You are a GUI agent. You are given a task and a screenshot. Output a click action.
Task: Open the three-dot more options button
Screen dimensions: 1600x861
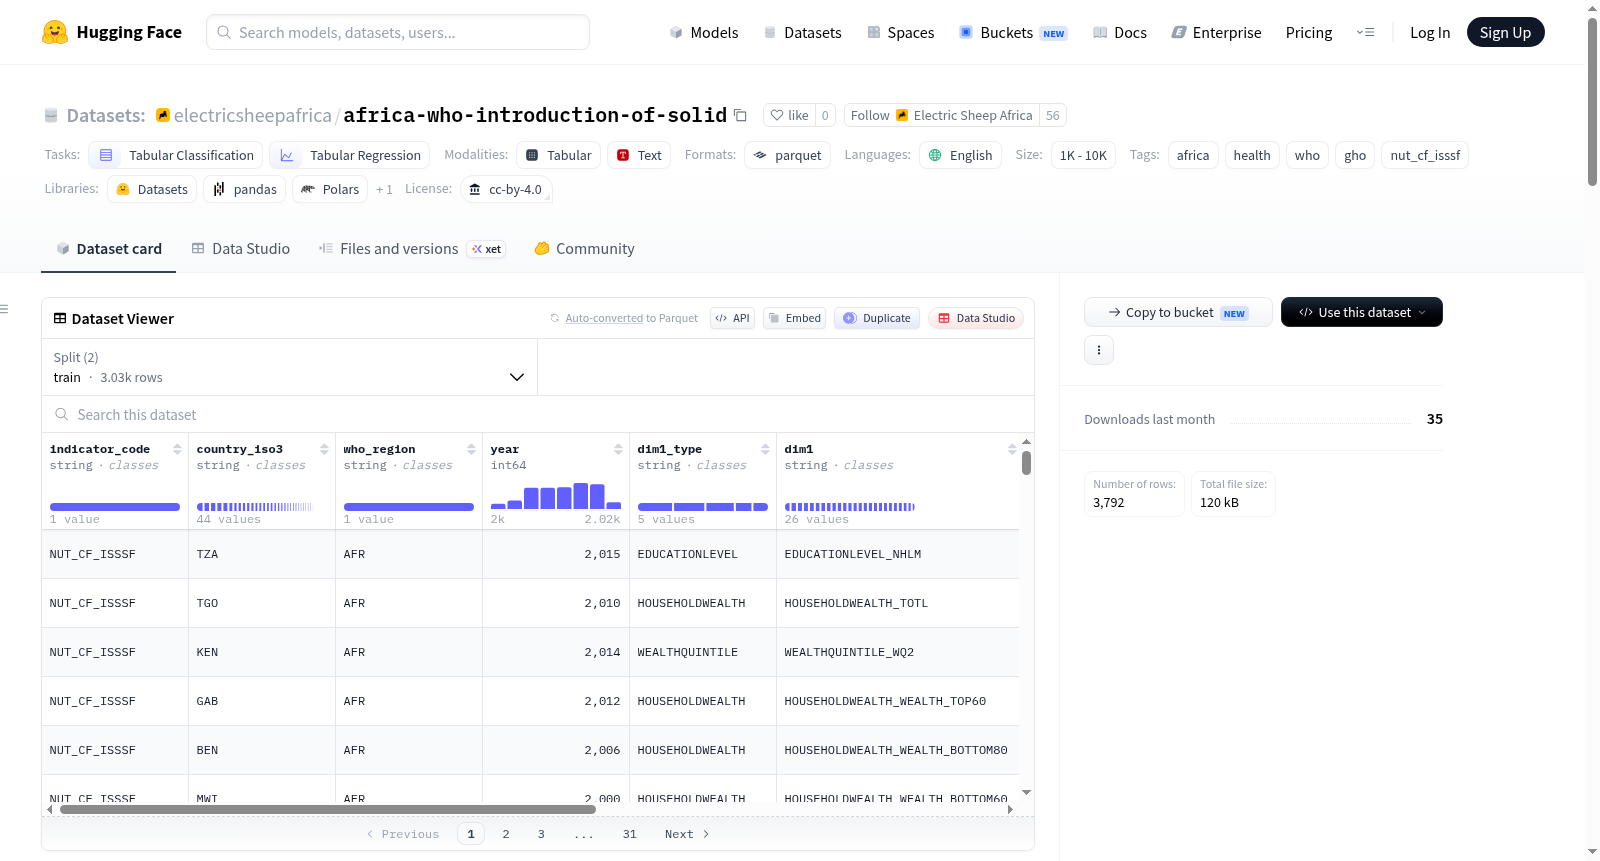pos(1099,350)
